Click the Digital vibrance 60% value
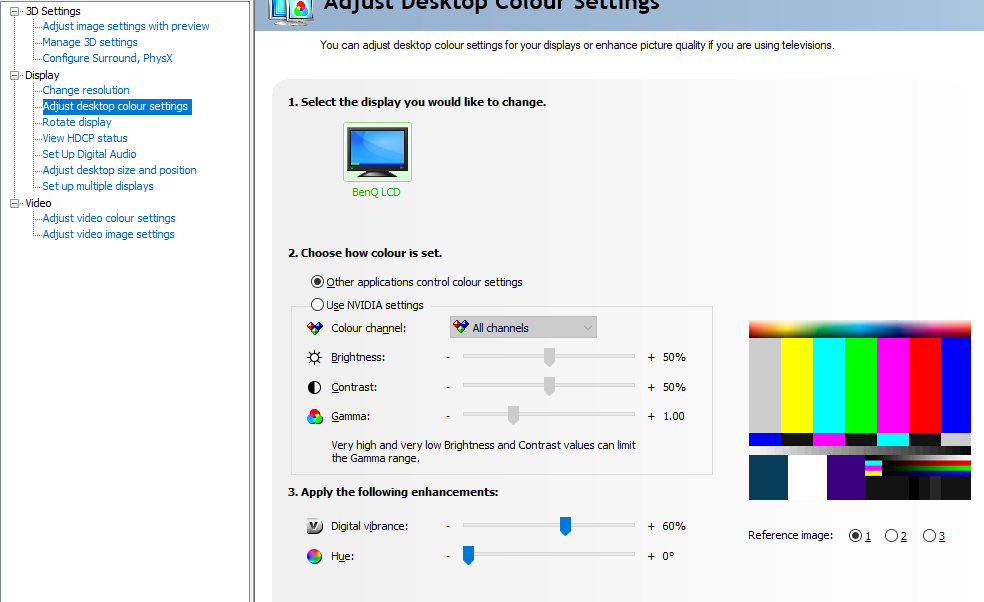Image resolution: width=984 pixels, height=602 pixels. (x=674, y=527)
